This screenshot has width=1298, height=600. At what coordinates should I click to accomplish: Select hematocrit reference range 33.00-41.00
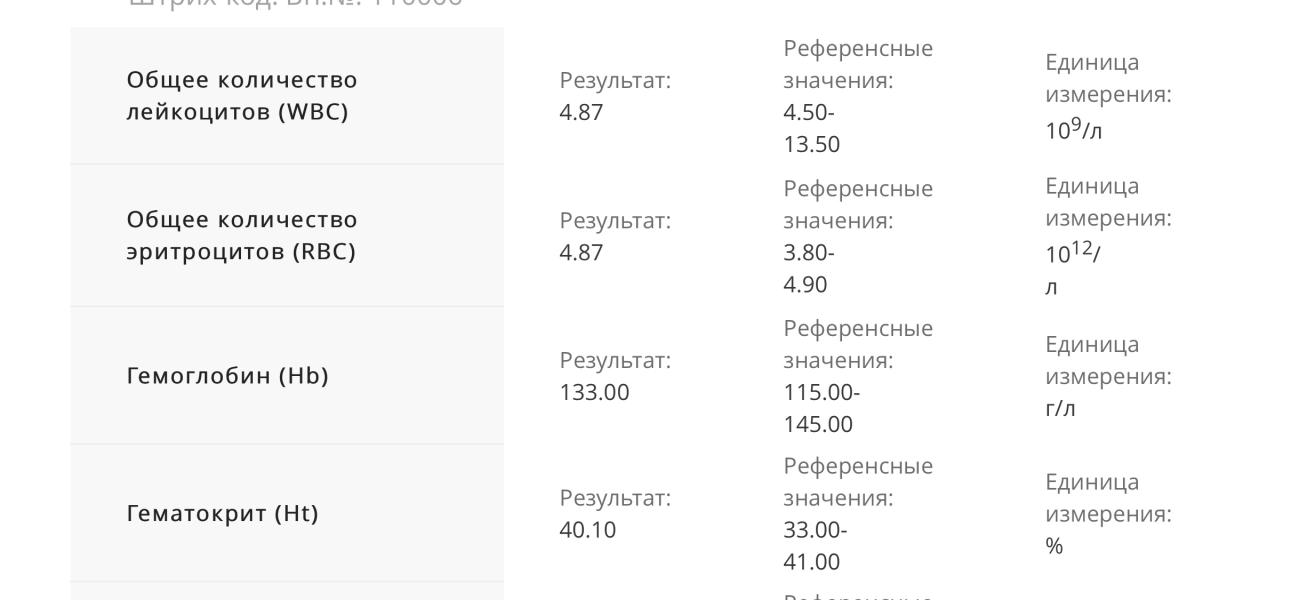815,546
